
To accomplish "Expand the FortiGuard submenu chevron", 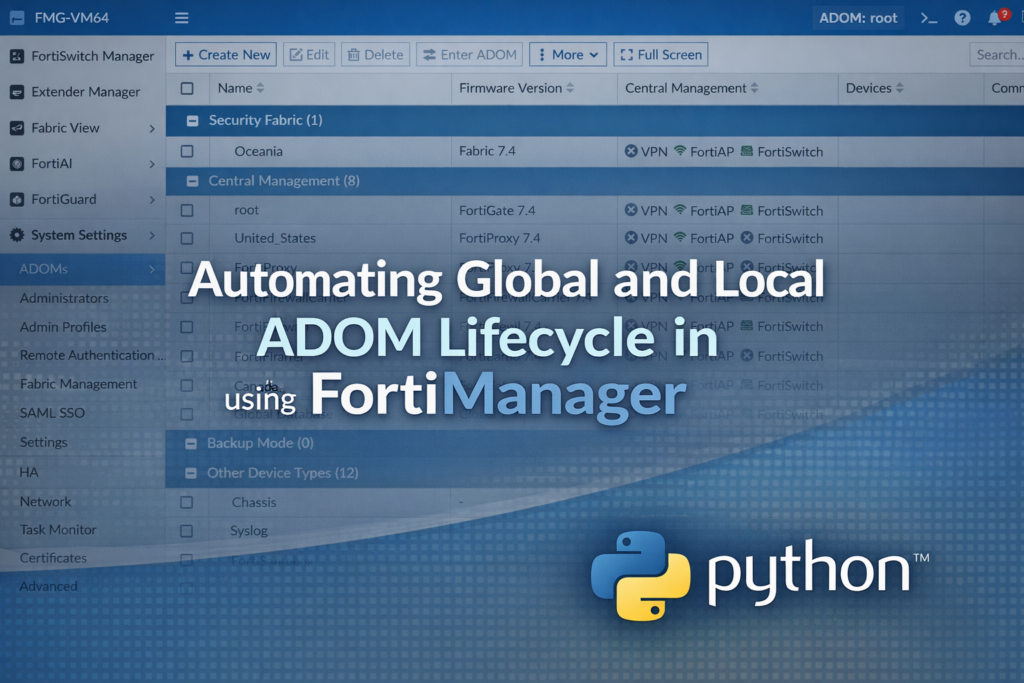I will click(152, 200).
